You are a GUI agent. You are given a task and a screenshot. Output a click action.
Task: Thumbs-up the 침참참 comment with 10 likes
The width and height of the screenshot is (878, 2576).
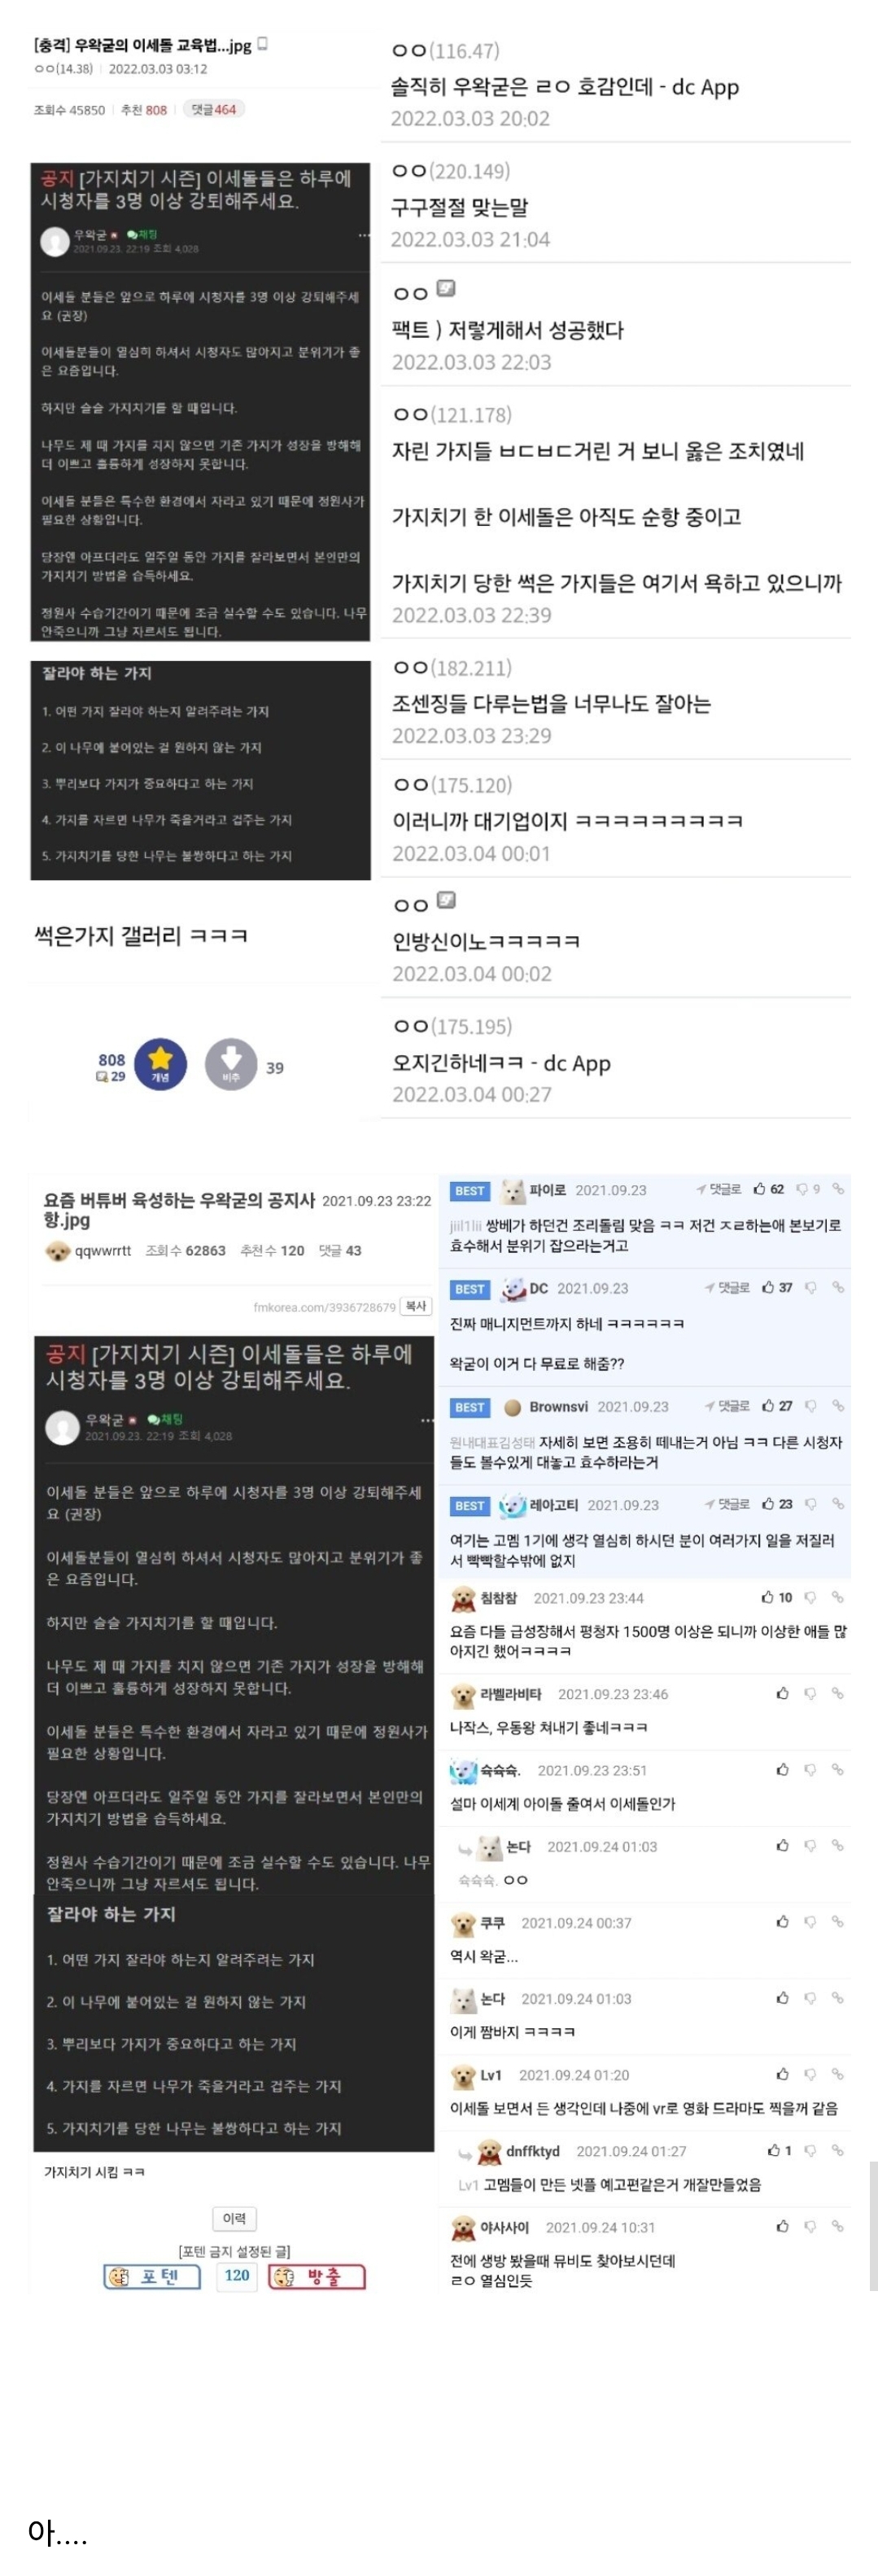[x=767, y=1597]
